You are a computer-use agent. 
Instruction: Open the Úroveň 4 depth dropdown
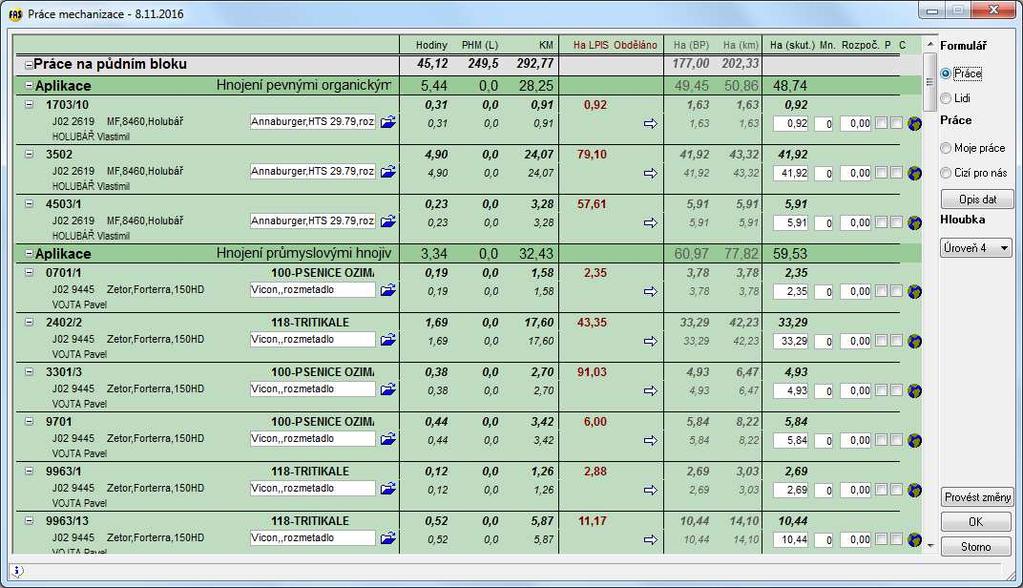[976, 248]
